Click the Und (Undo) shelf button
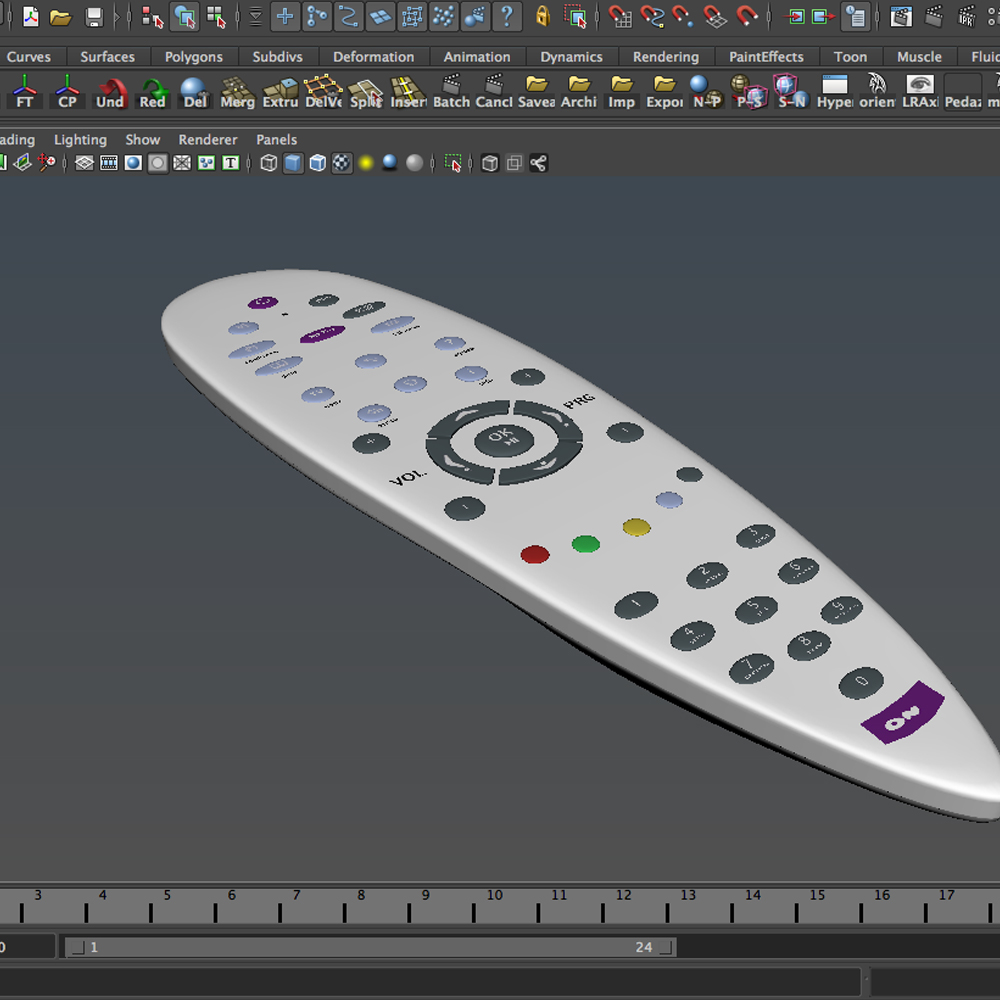 click(x=110, y=95)
